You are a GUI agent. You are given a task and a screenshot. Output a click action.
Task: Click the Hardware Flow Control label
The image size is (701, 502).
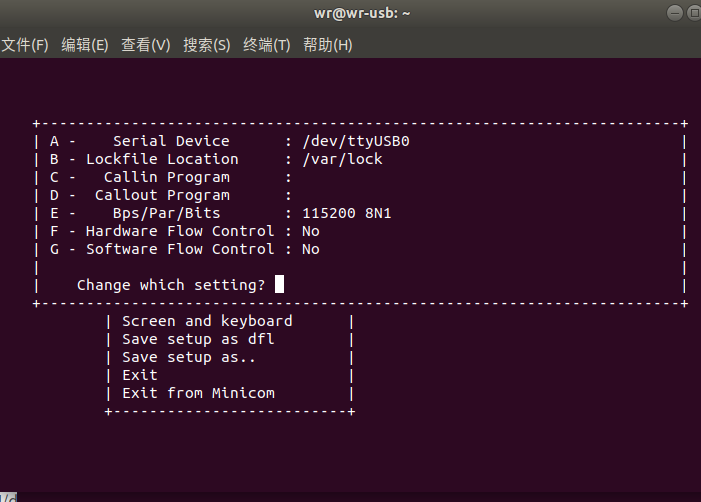click(x=180, y=231)
